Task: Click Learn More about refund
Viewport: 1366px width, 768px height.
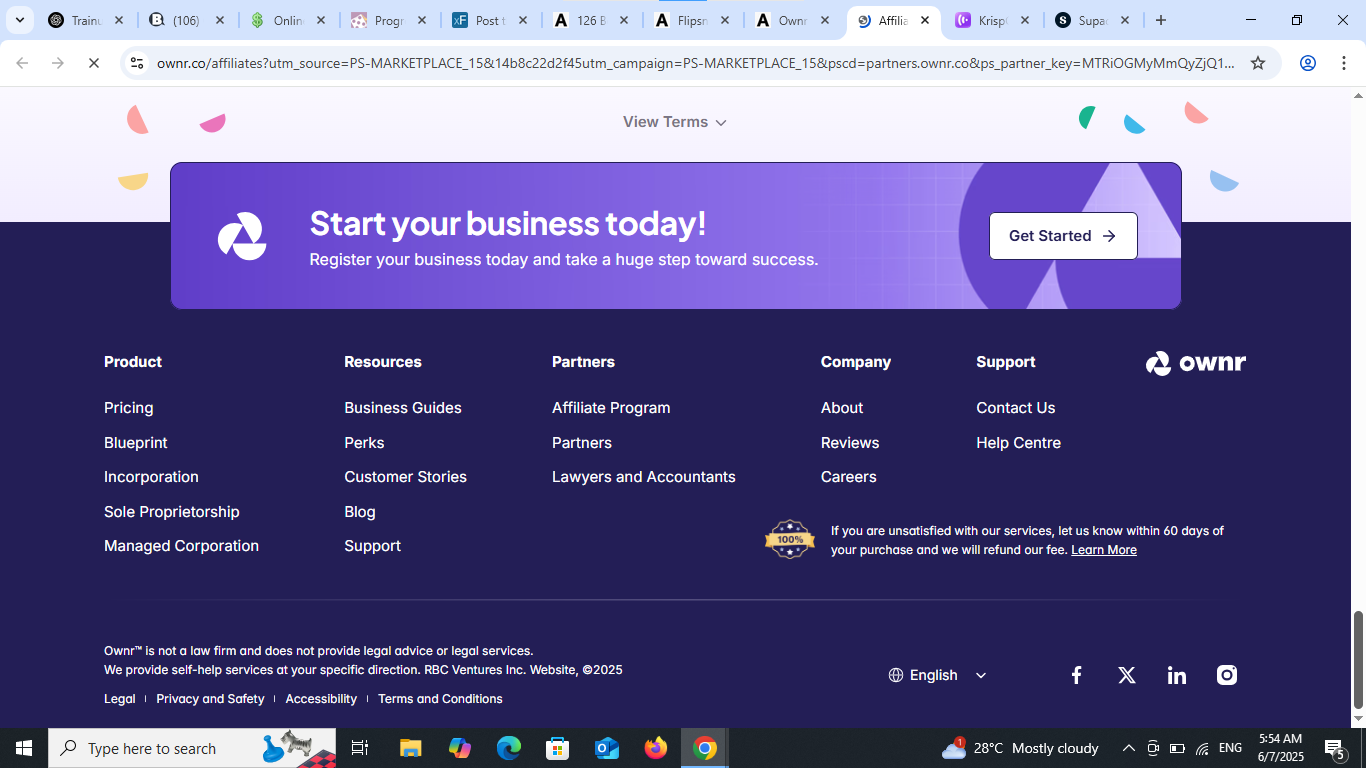Action: 1104,550
